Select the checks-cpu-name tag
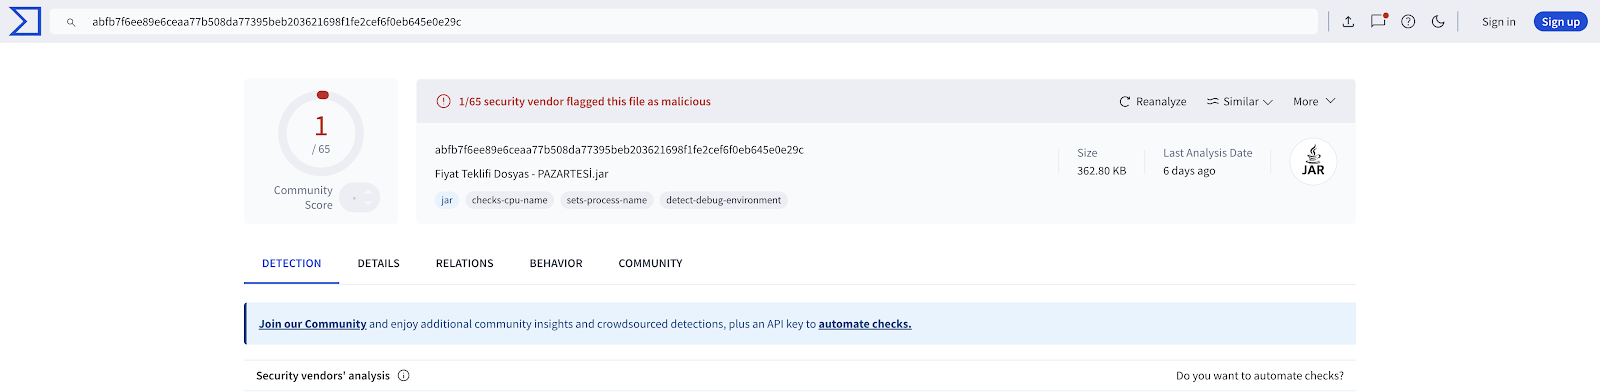Viewport: 1600px width, 392px height. point(509,200)
